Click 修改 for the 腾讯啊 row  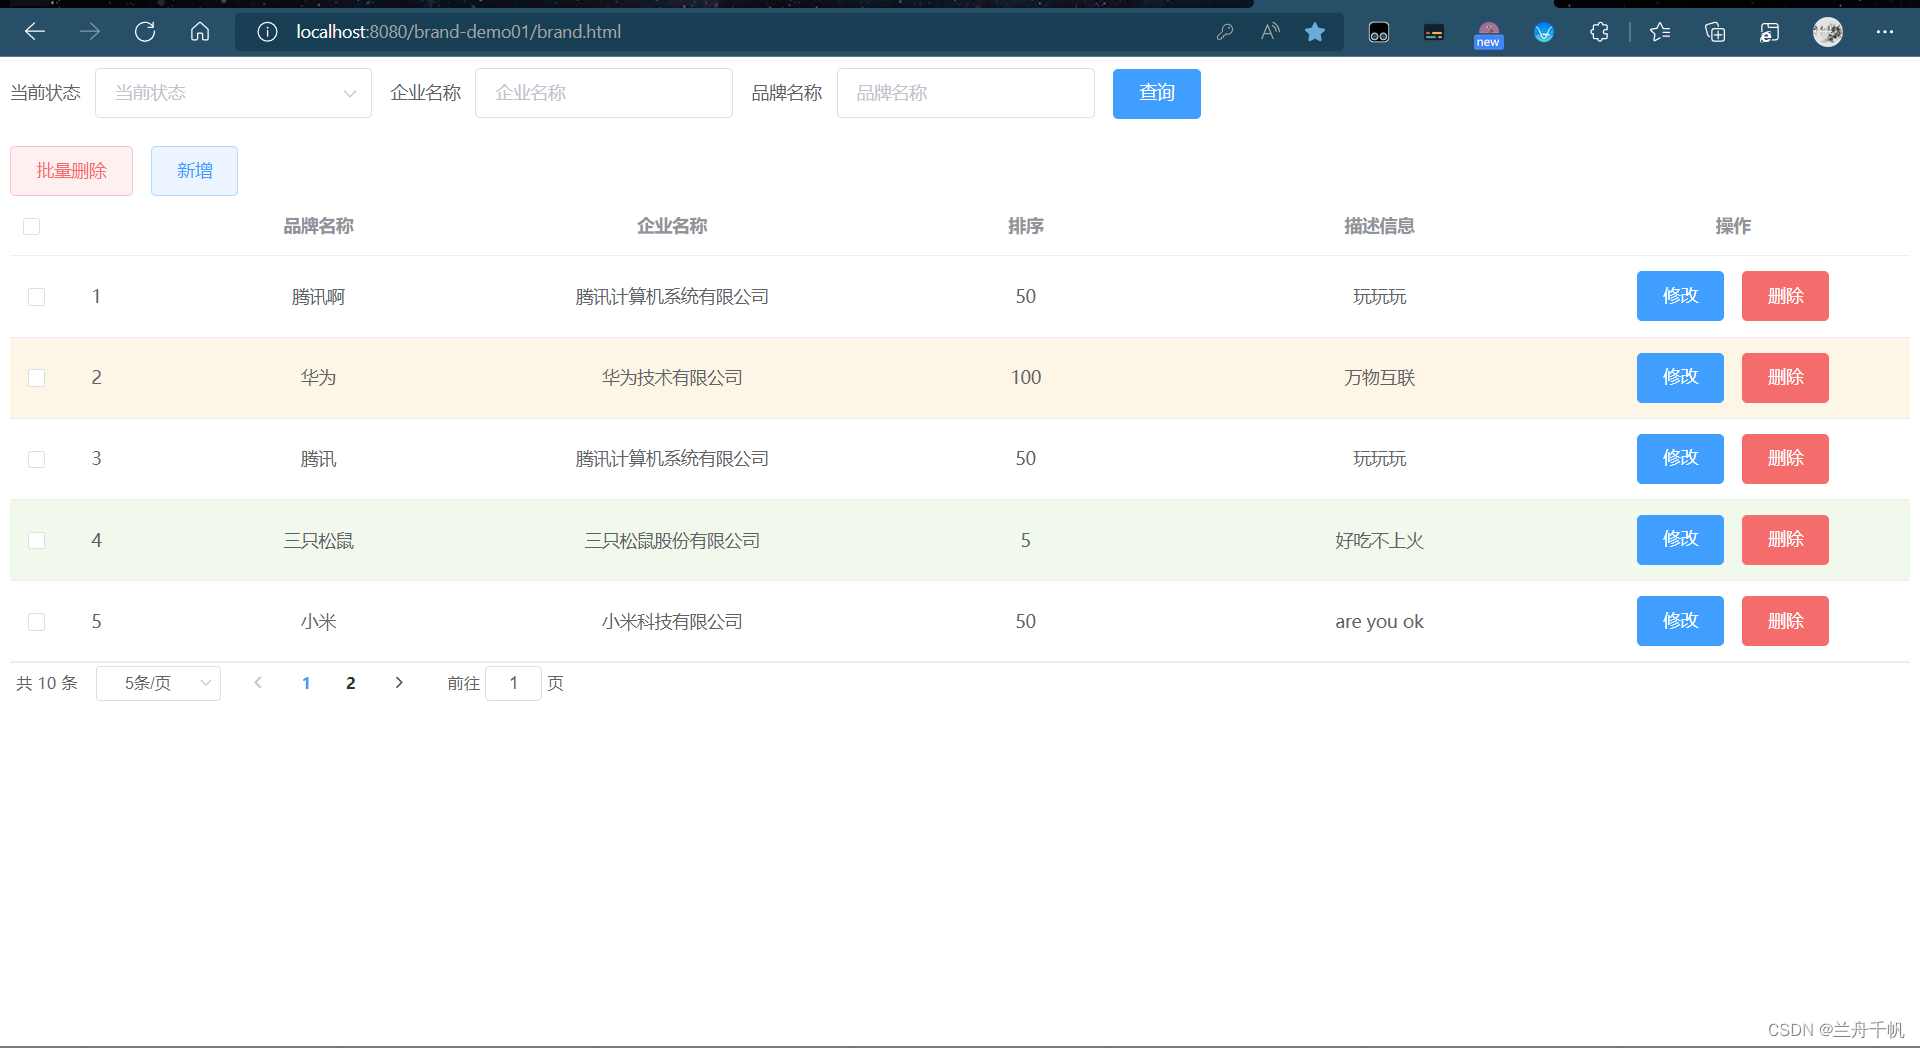1680,296
